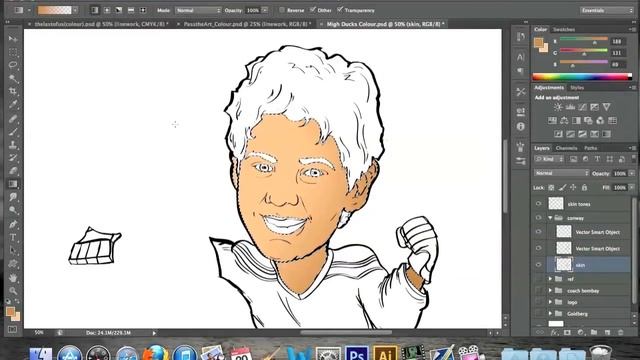Choose the Reflected Gradient style icon
Viewport: 640px width, 360px height.
(x=131, y=10)
